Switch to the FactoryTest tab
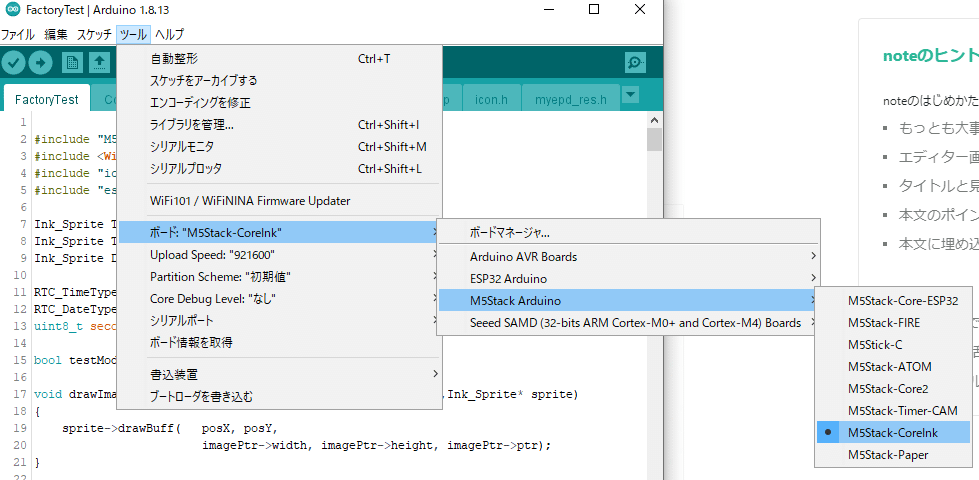 point(47,99)
